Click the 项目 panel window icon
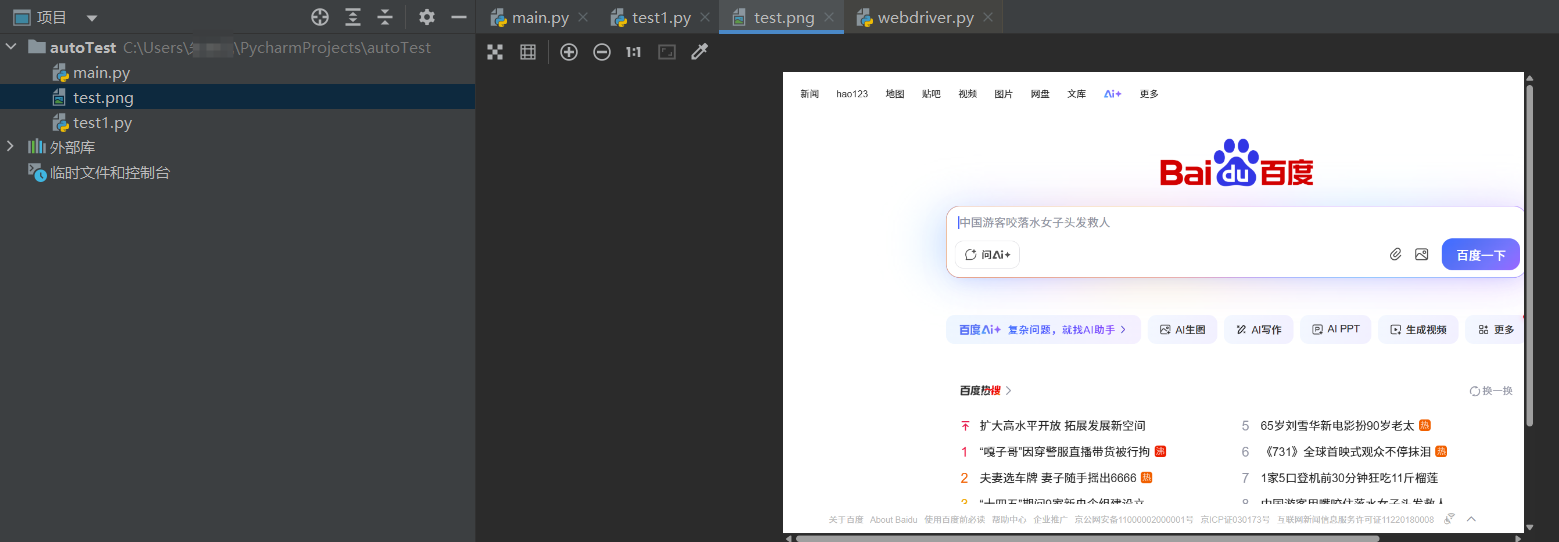1559x542 pixels. point(21,17)
